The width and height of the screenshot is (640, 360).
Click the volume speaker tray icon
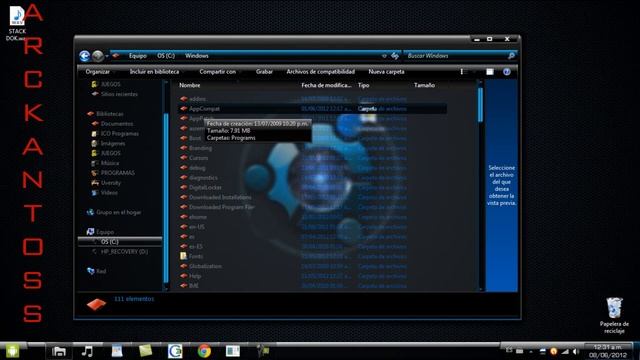click(575, 351)
